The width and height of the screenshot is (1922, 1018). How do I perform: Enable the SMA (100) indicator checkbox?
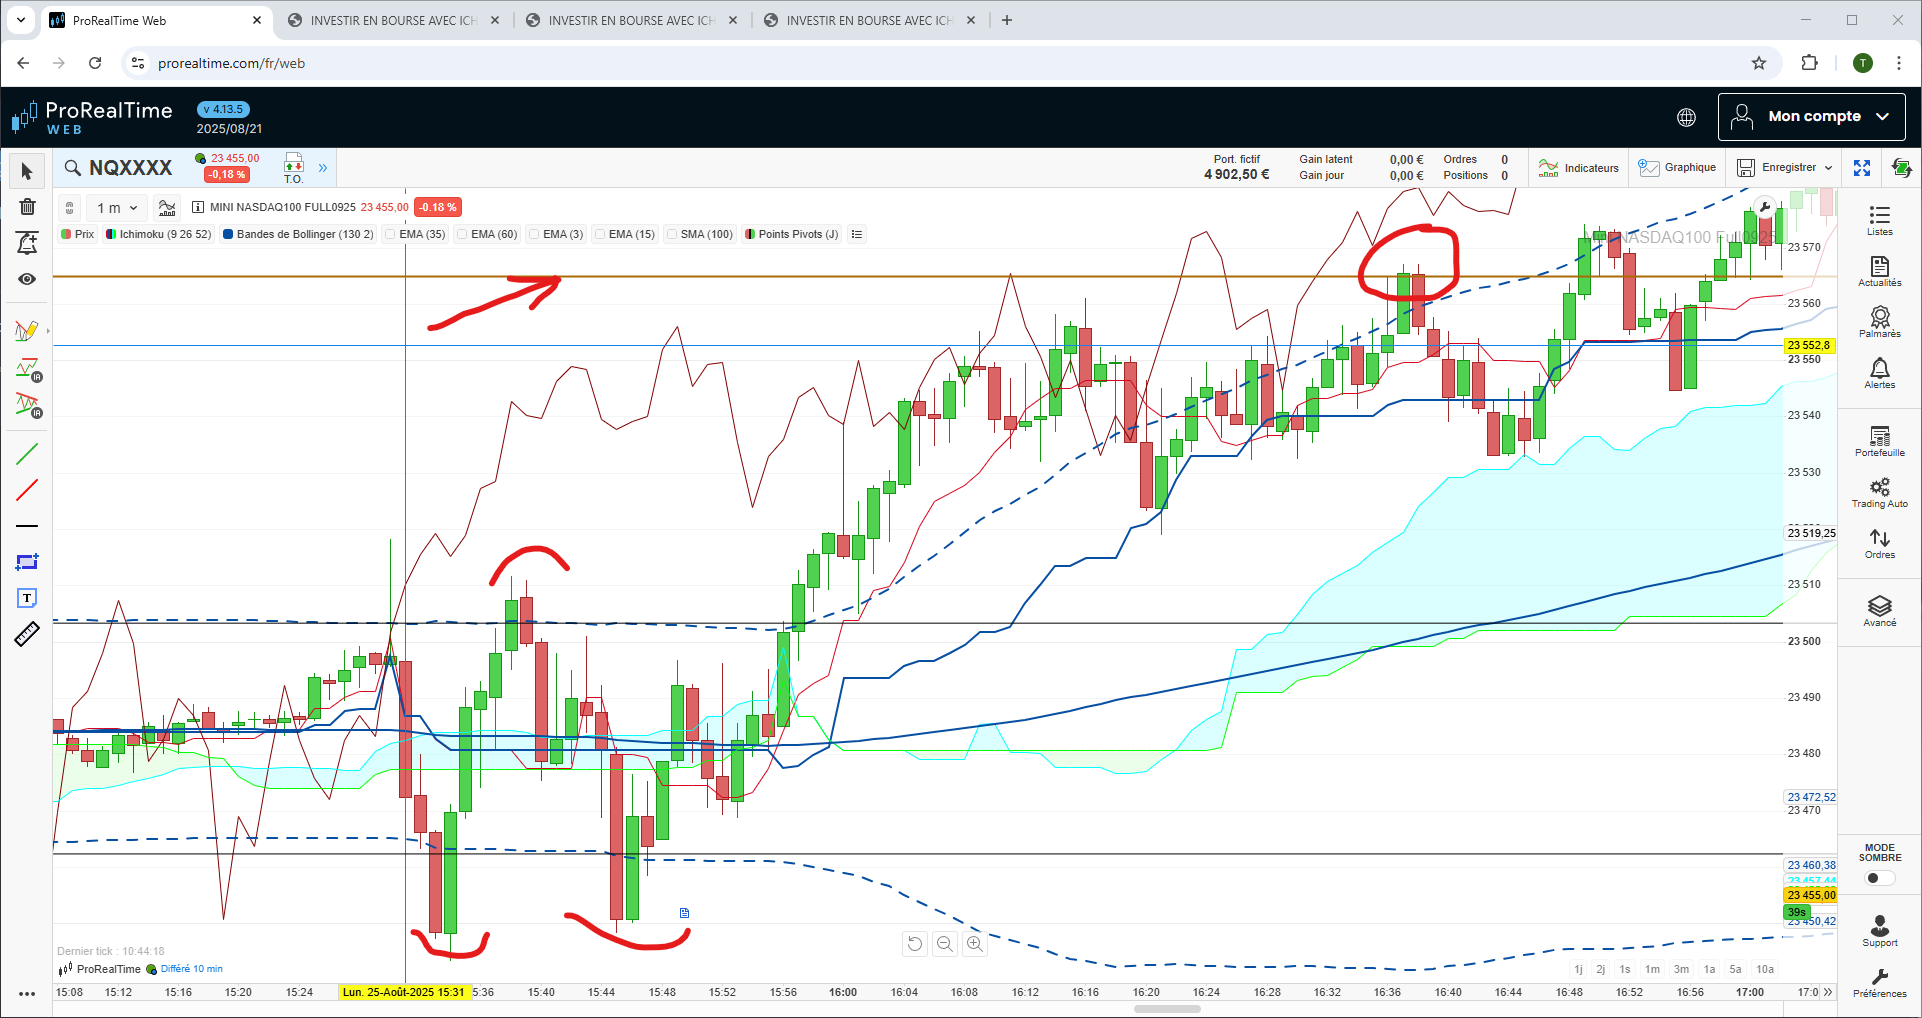click(x=673, y=235)
